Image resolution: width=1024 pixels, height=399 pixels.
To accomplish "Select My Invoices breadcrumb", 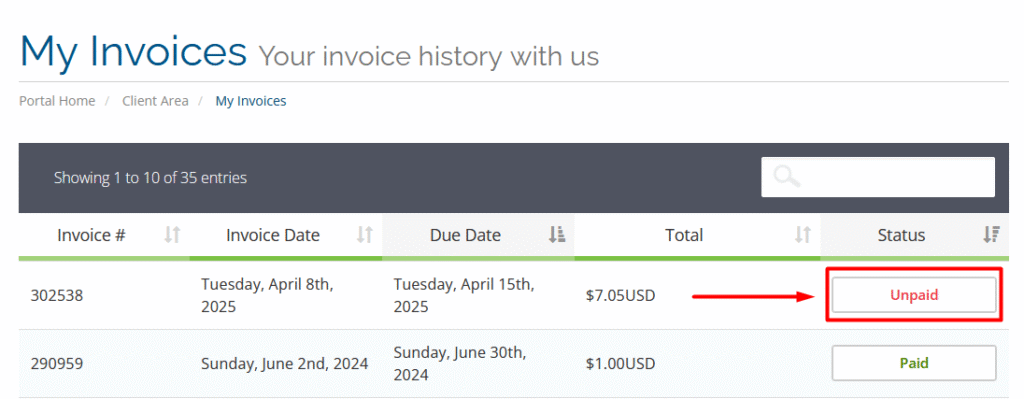I will pyautogui.click(x=251, y=101).
